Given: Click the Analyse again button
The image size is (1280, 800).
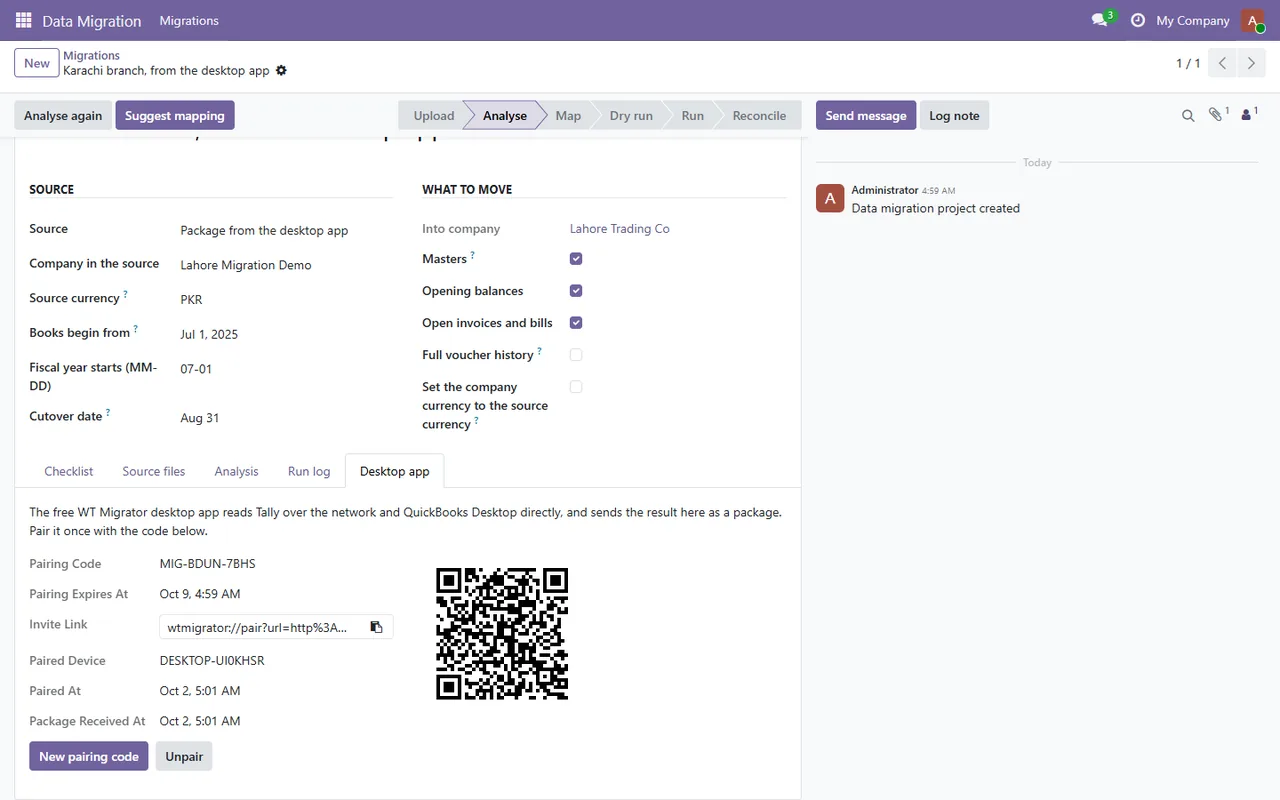Looking at the screenshot, I should pos(63,115).
